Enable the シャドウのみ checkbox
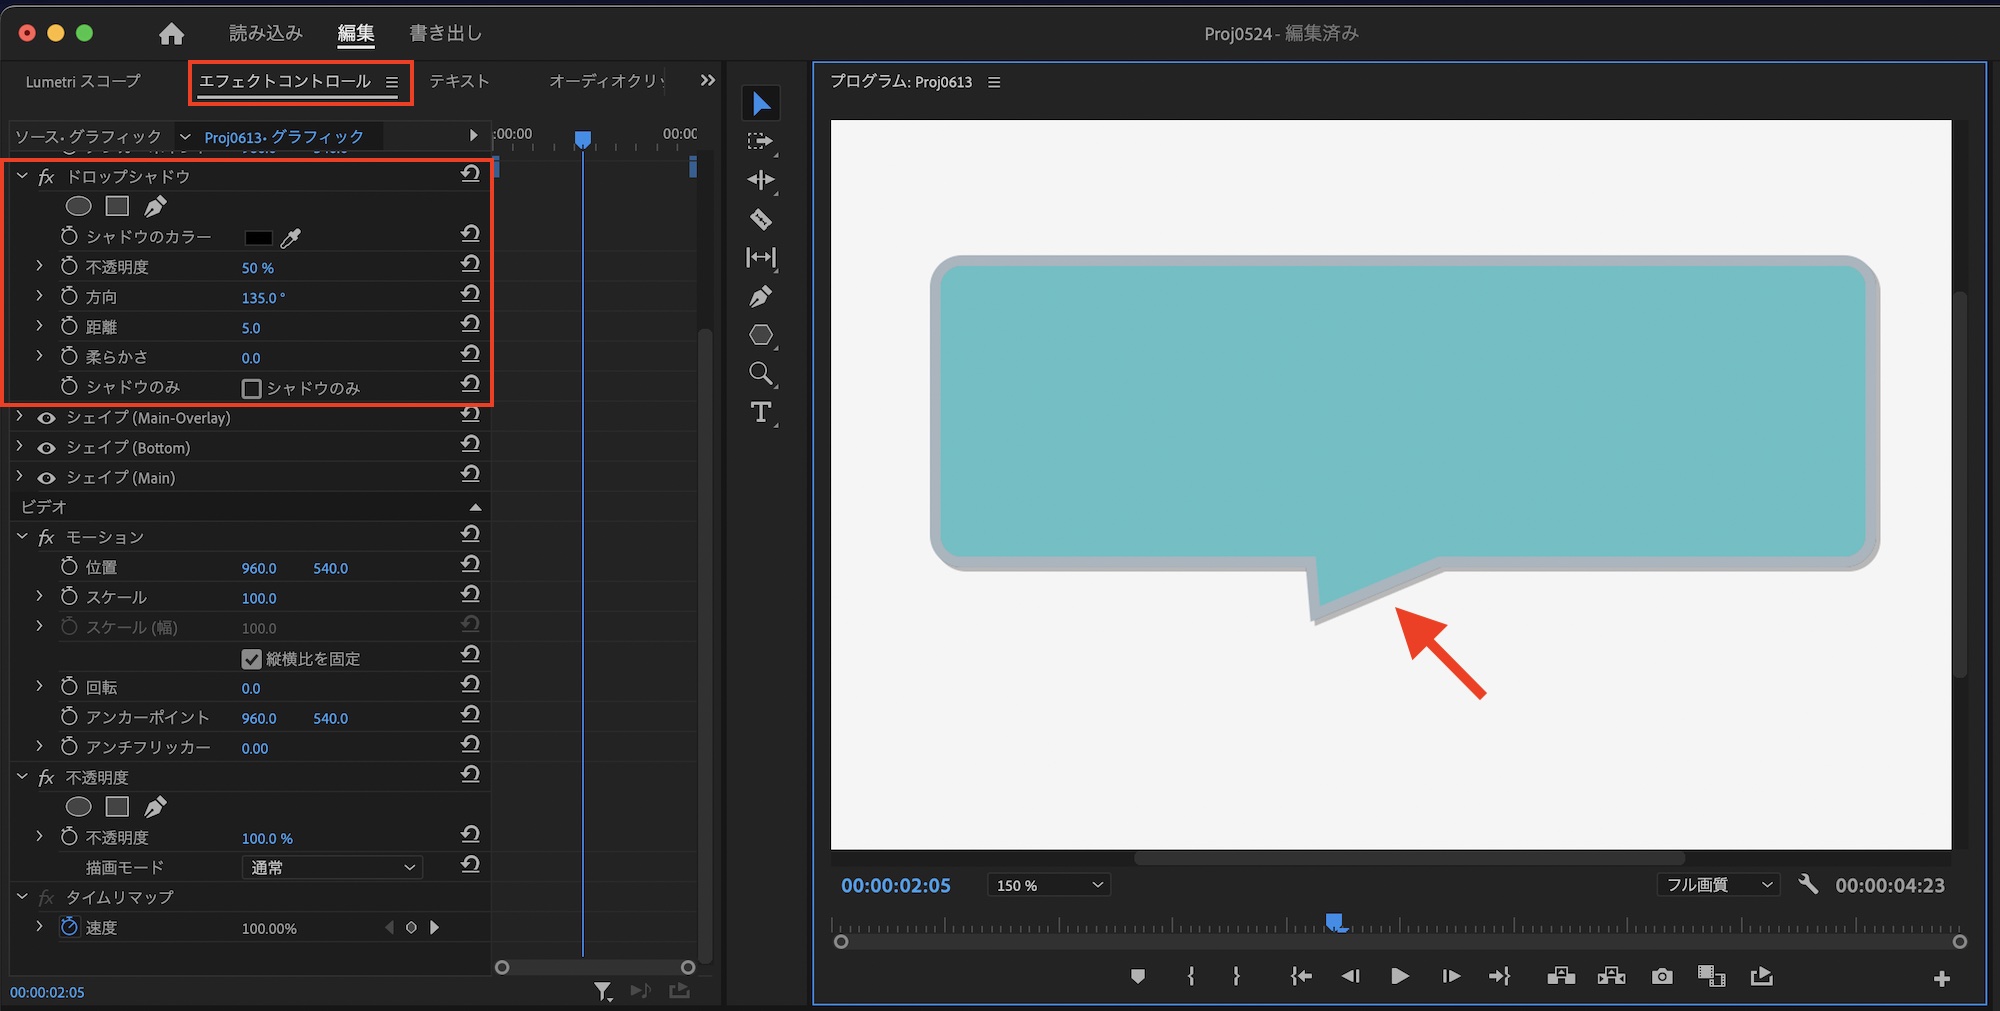The height and width of the screenshot is (1011, 2000). [x=252, y=388]
